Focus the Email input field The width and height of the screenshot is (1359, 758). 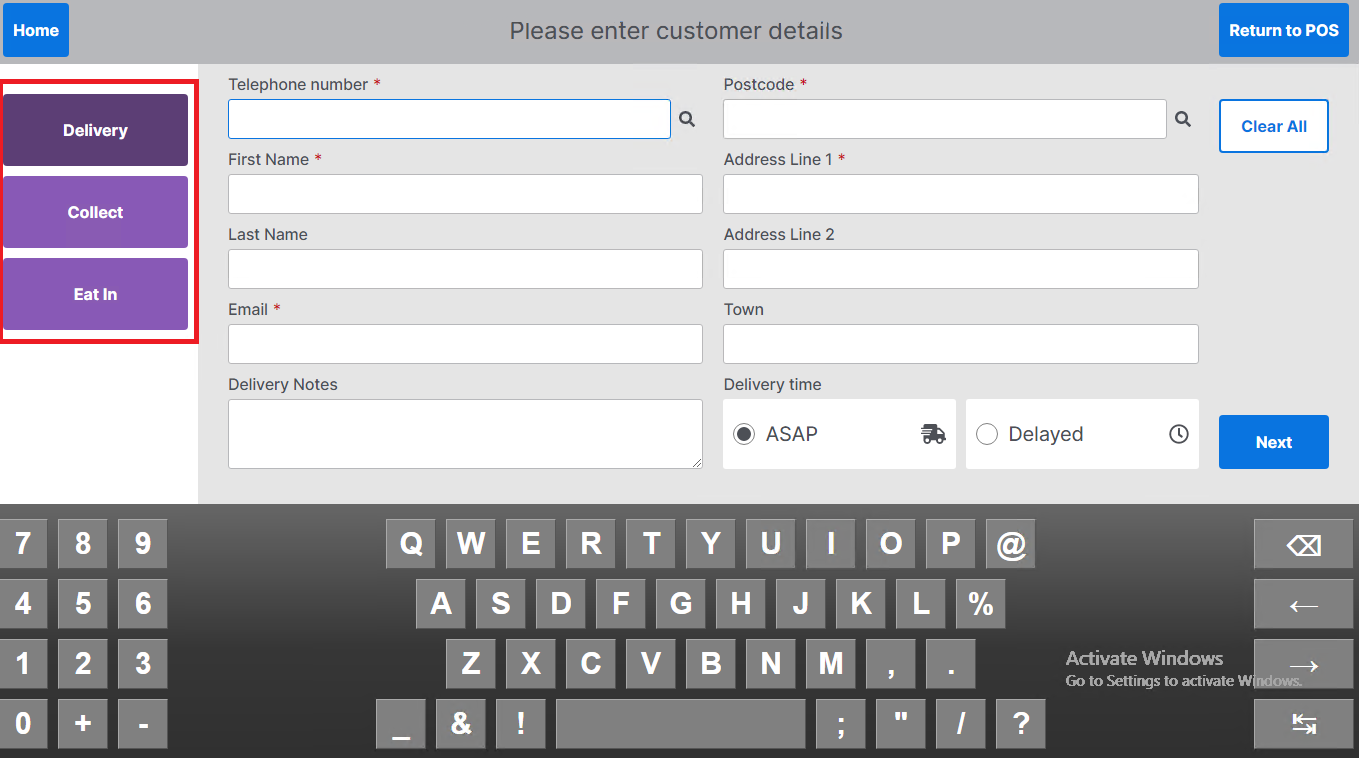[x=465, y=344]
